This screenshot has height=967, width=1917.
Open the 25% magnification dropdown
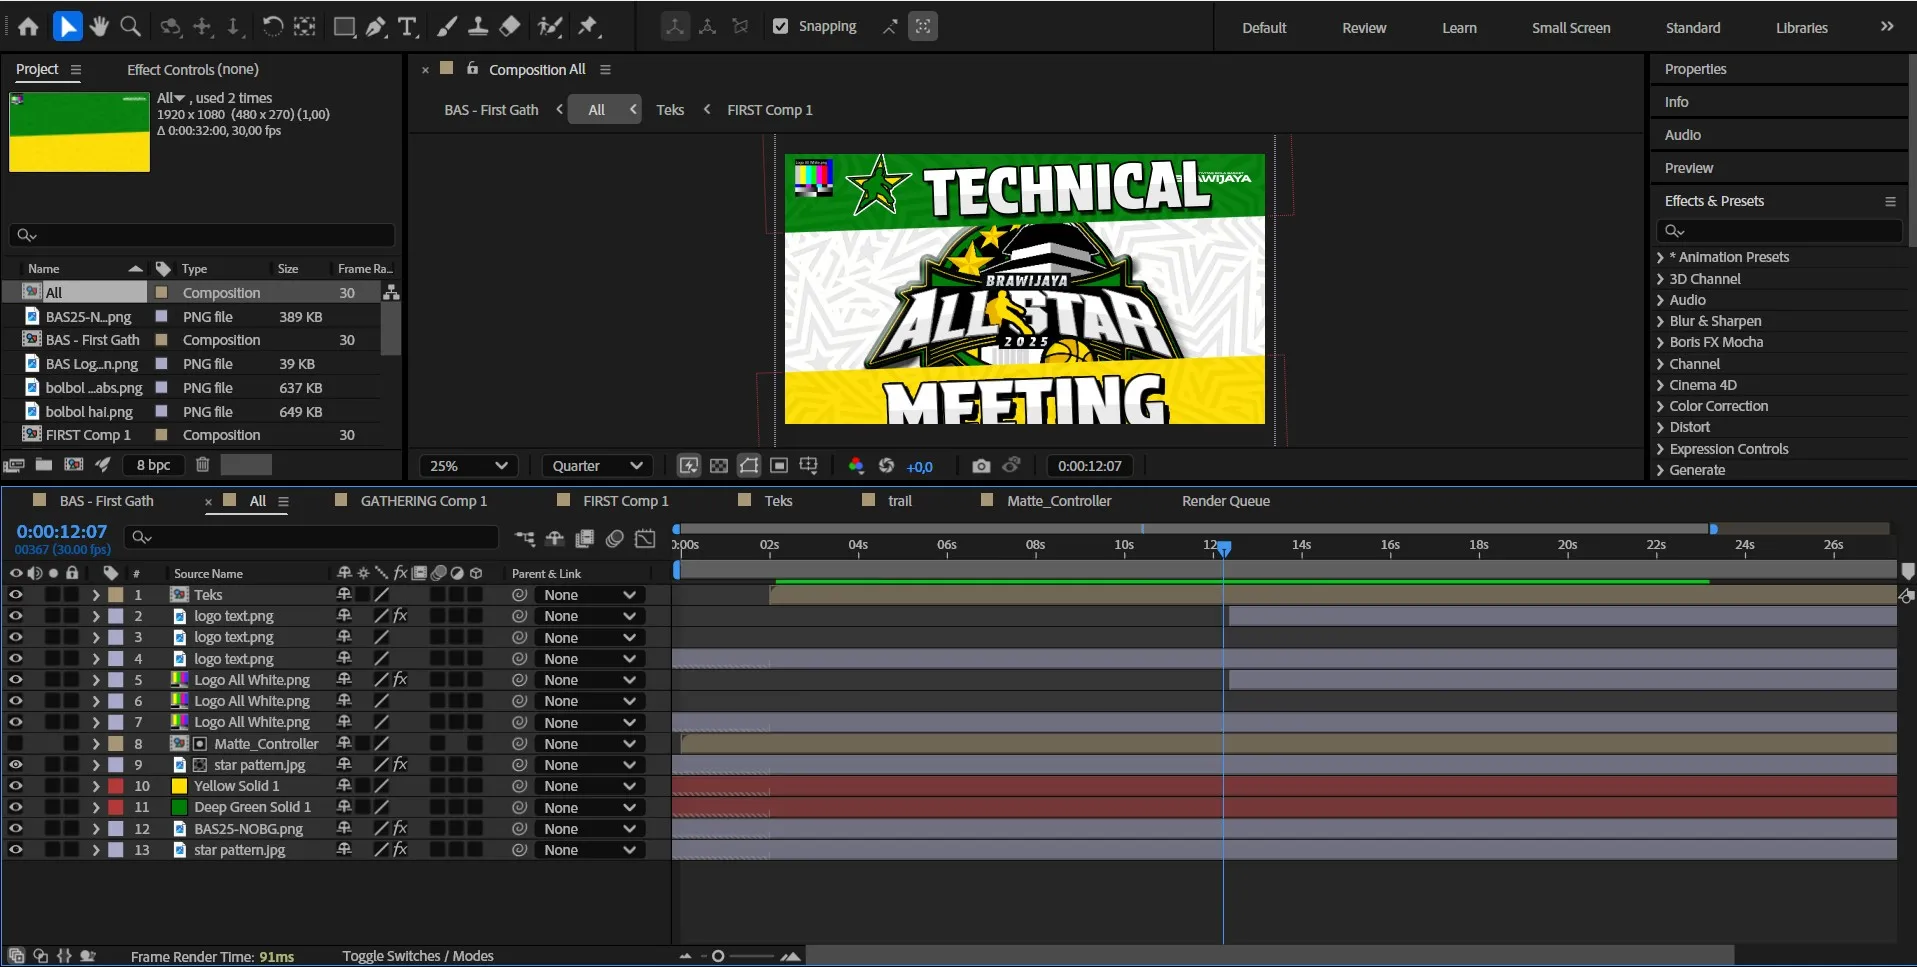click(x=469, y=466)
